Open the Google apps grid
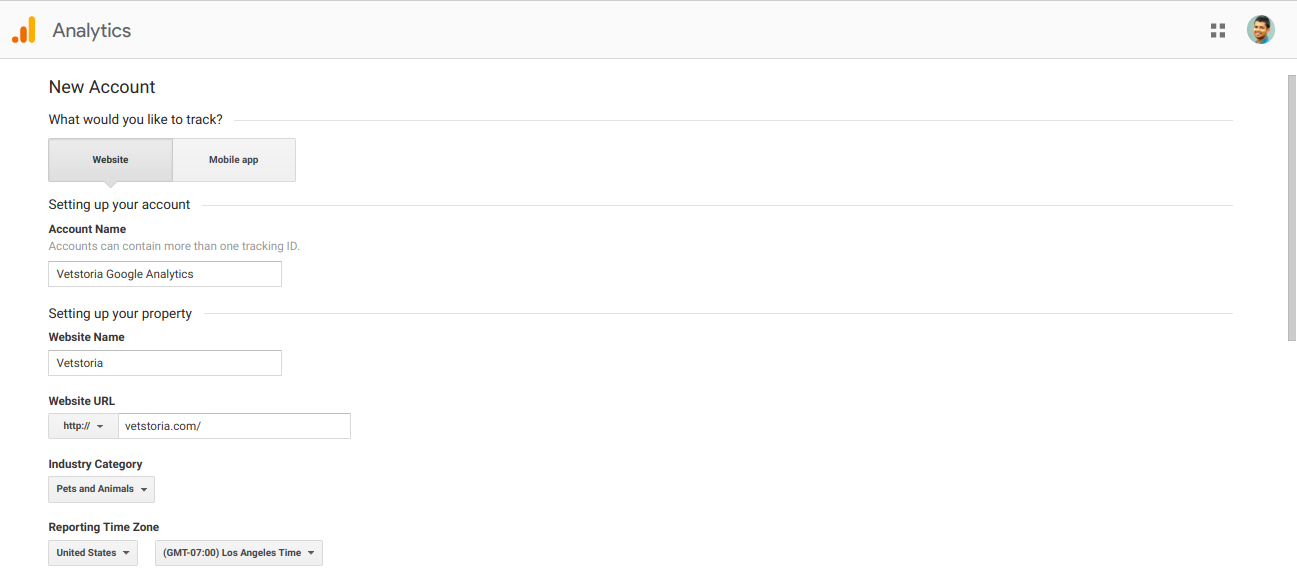The height and width of the screenshot is (580, 1297). (1217, 30)
